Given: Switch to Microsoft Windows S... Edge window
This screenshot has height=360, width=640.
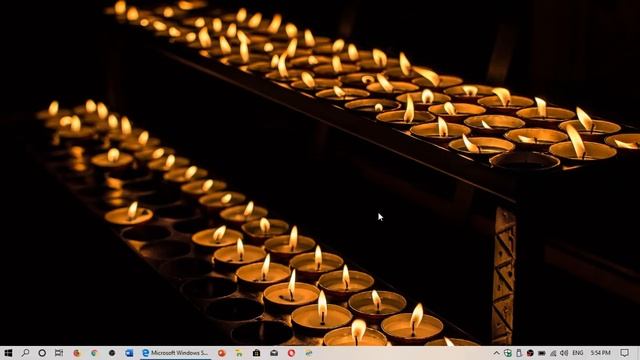Looking at the screenshot, I should coord(176,353).
